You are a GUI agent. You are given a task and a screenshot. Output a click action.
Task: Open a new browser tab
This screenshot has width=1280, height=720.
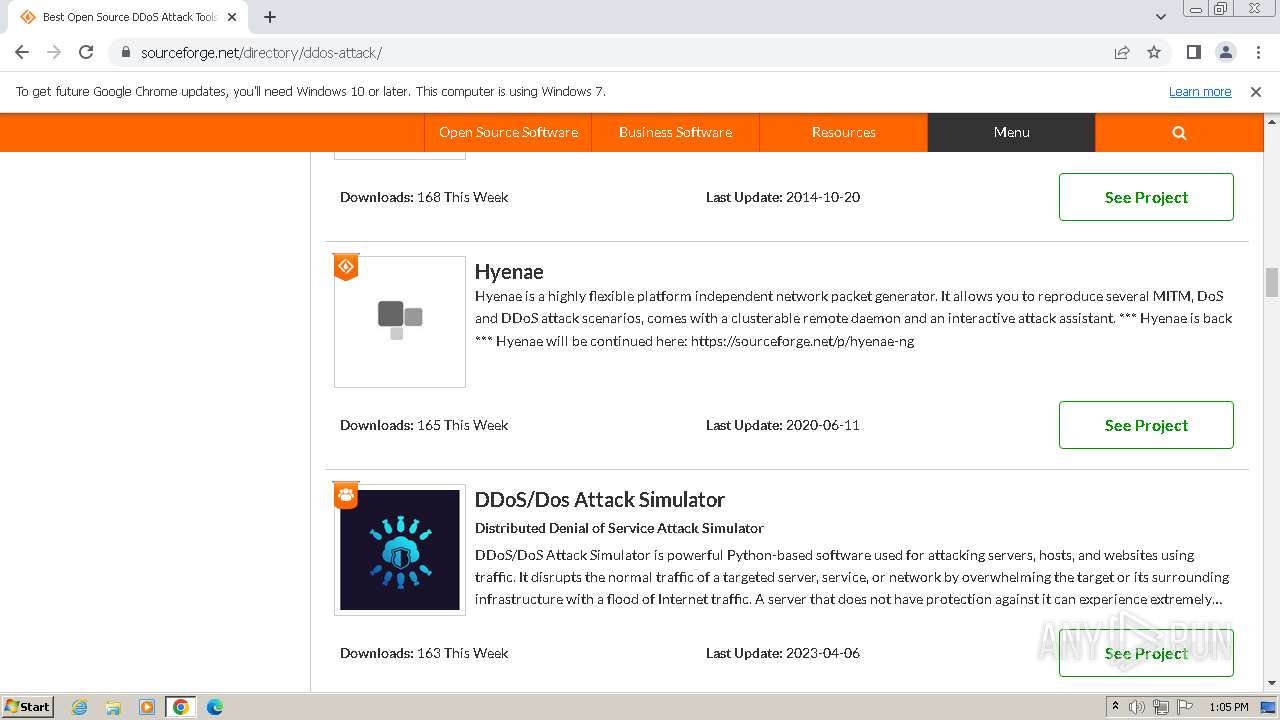pyautogui.click(x=270, y=17)
